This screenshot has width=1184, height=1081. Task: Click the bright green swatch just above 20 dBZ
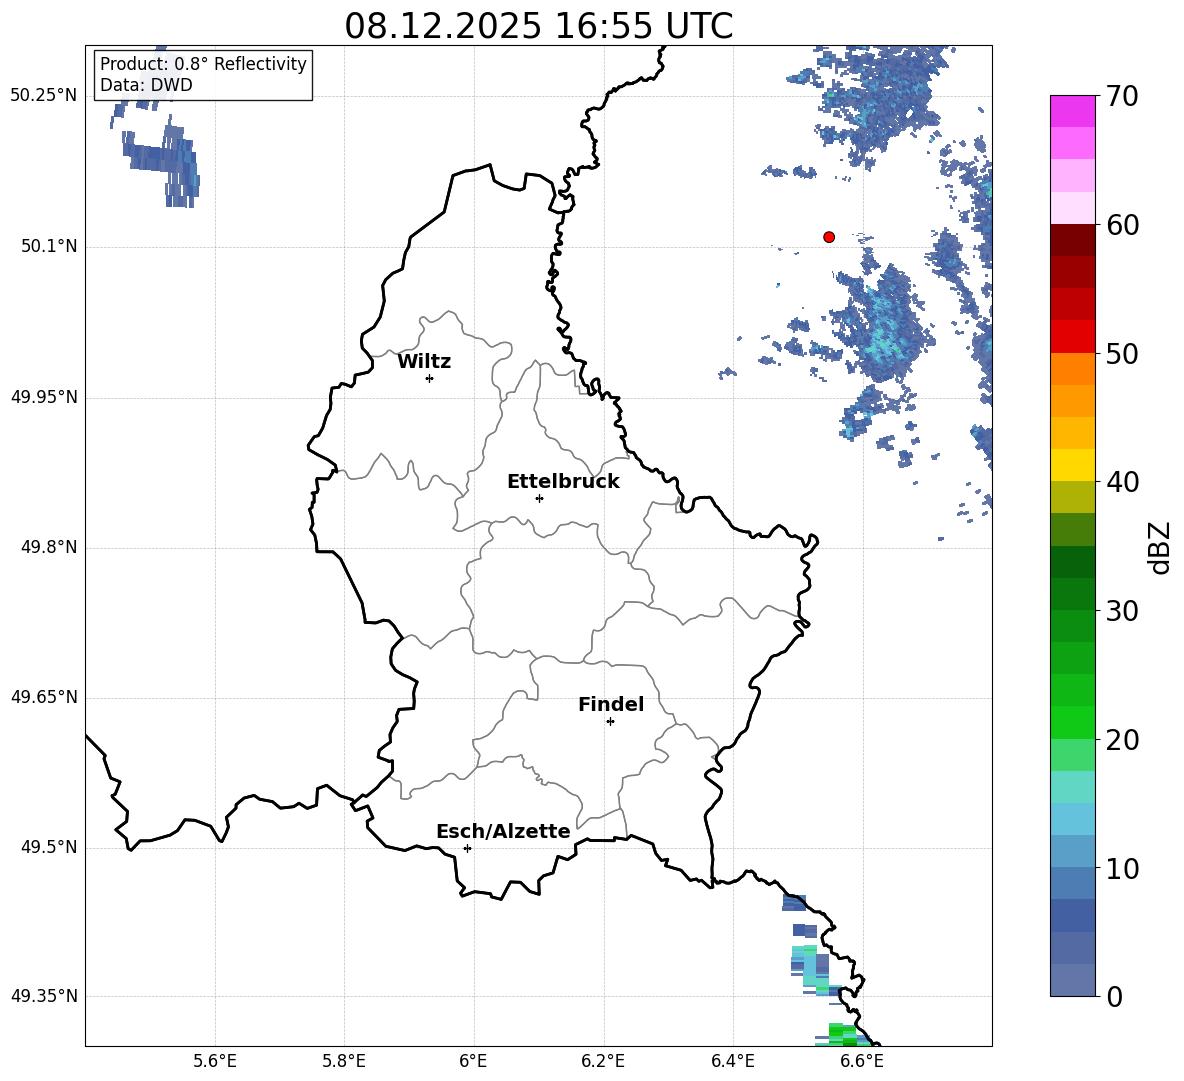(x=1072, y=722)
